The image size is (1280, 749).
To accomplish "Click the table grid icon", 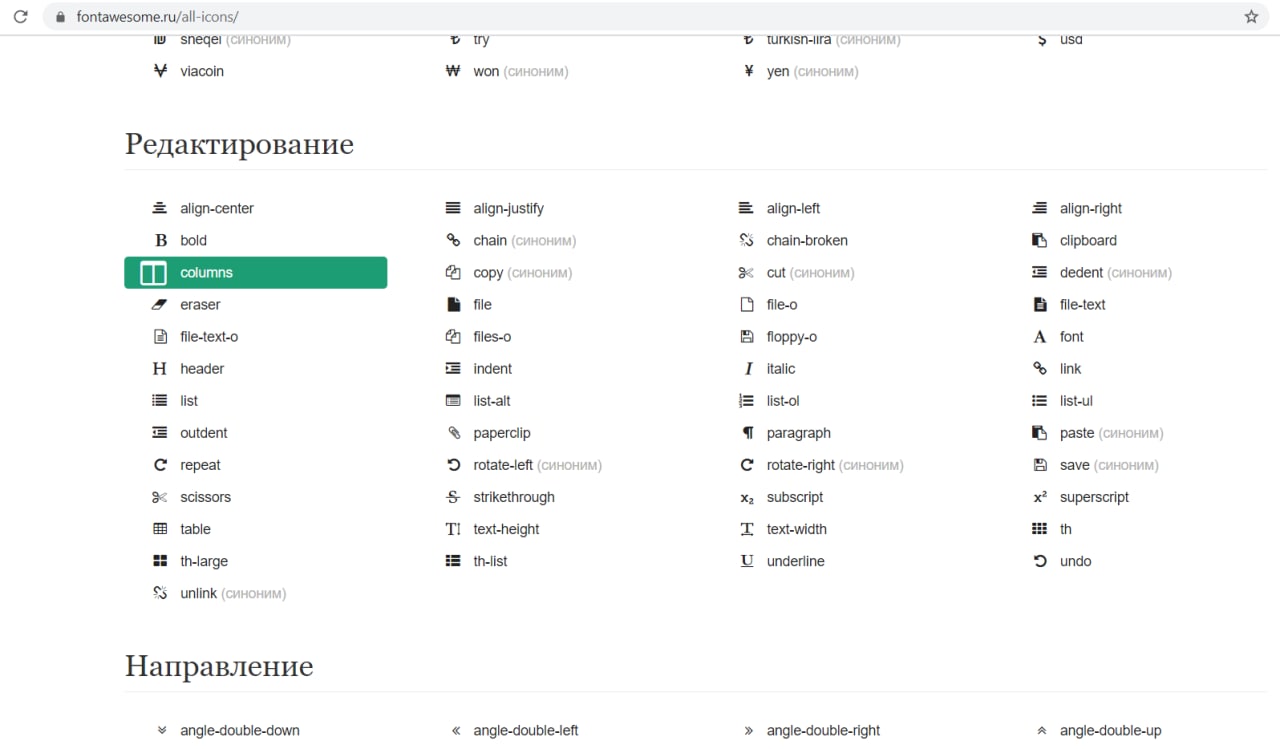I will click(160, 529).
